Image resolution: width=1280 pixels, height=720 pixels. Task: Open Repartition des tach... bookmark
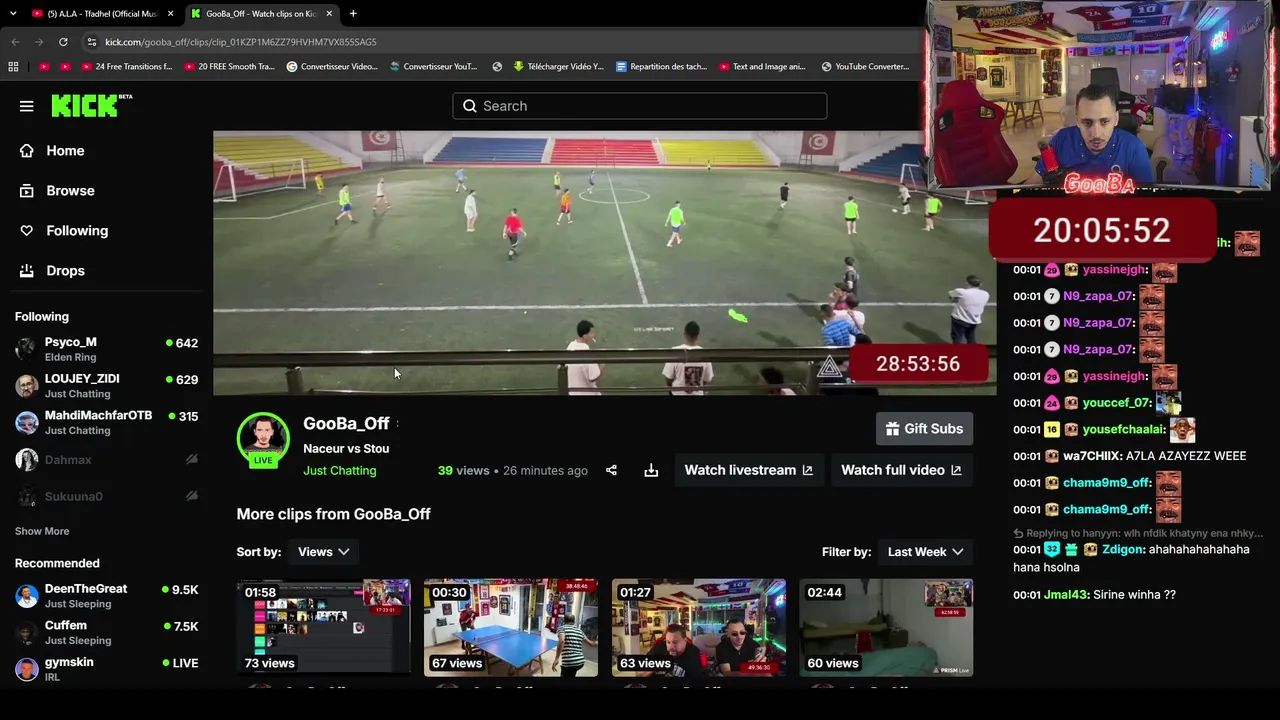[662, 67]
